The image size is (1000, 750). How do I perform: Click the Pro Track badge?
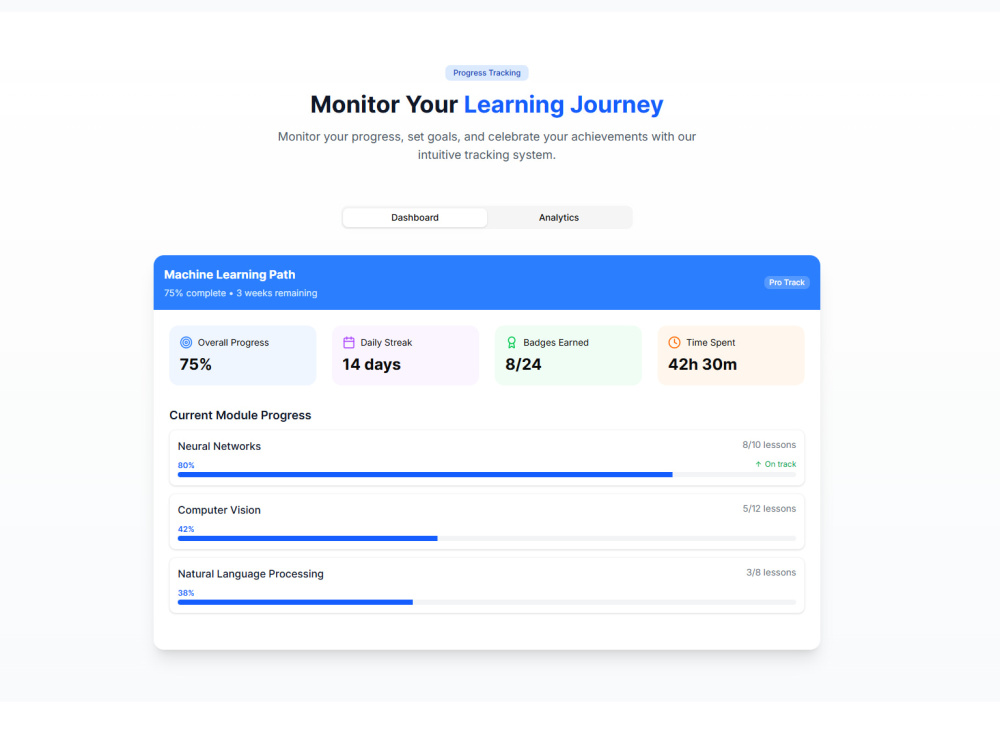(786, 283)
